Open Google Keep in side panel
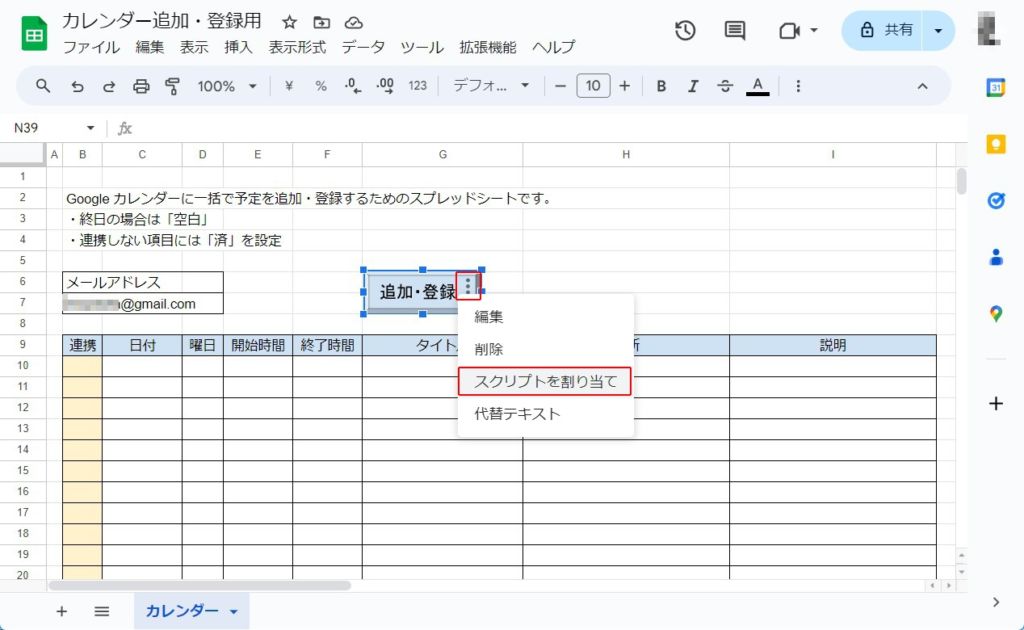The image size is (1024, 630). pos(995,143)
